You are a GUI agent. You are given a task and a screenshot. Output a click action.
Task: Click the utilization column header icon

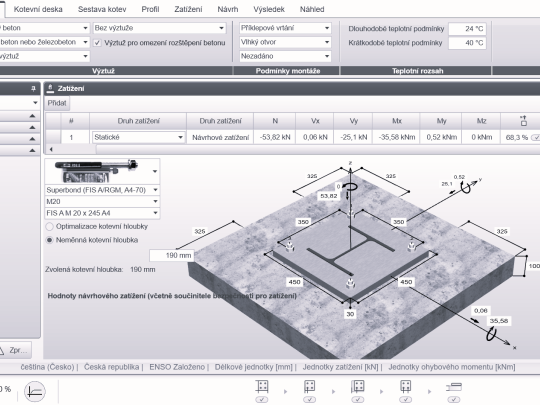(x=523, y=121)
